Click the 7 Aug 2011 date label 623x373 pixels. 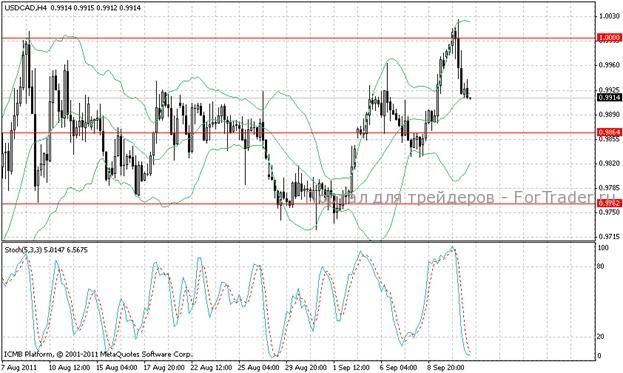[19, 367]
